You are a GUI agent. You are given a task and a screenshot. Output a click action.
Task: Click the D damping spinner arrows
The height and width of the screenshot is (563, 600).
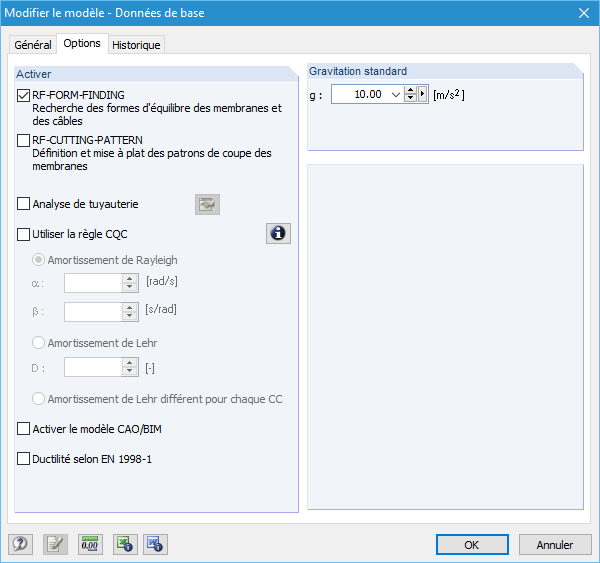pyautogui.click(x=130, y=367)
